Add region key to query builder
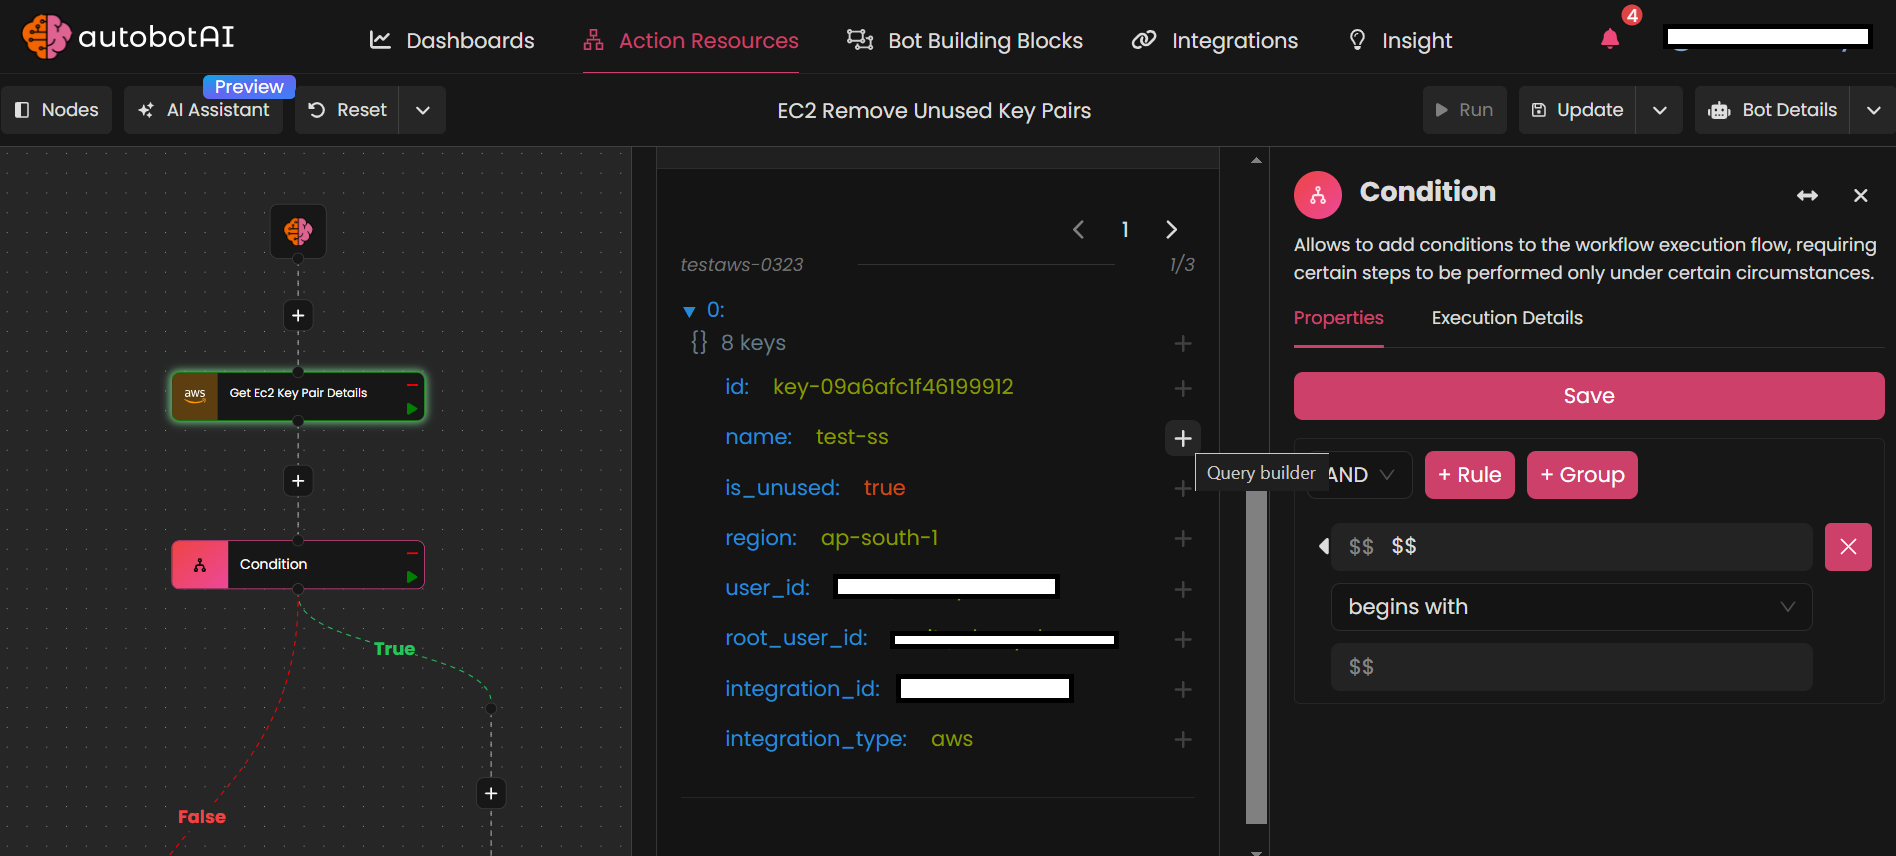1896x856 pixels. coord(1183,539)
